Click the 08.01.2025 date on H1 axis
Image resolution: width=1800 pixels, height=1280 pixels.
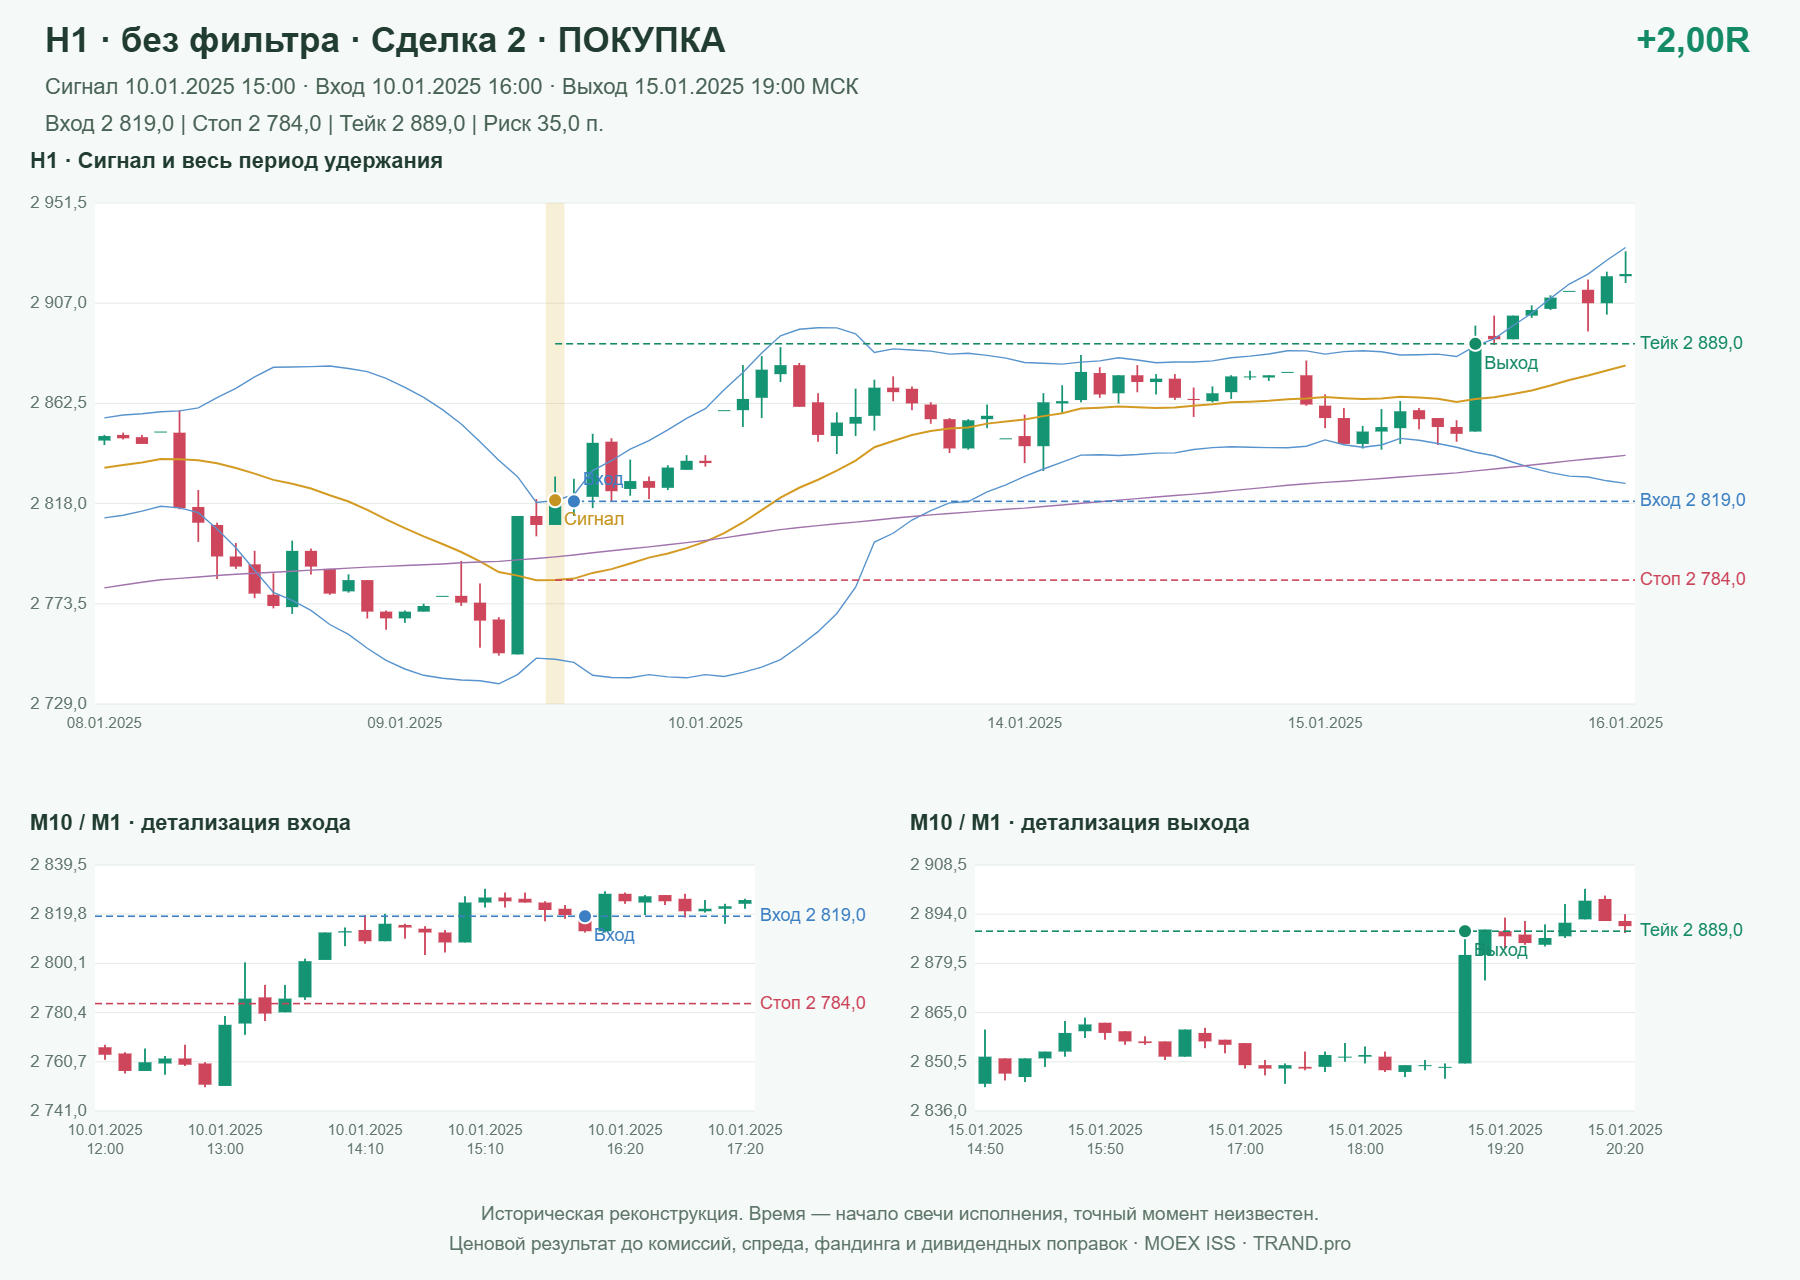point(104,723)
